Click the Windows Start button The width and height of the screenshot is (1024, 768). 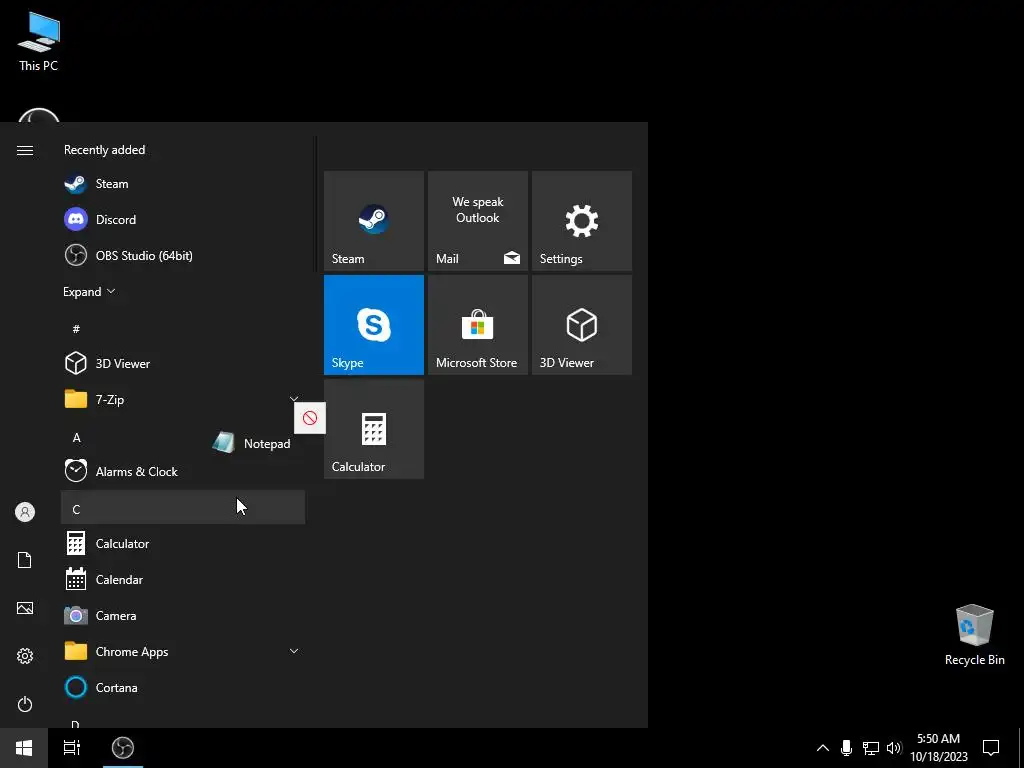click(x=24, y=748)
